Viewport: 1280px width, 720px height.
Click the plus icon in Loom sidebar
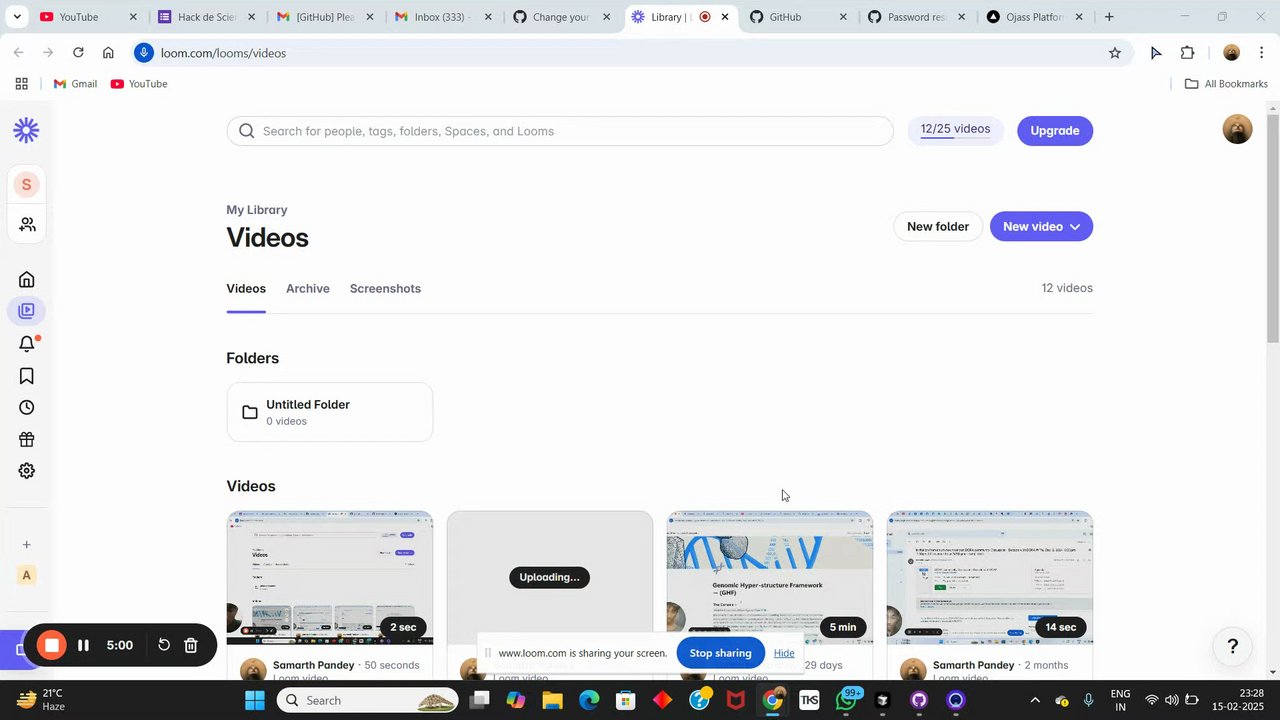pos(27,545)
